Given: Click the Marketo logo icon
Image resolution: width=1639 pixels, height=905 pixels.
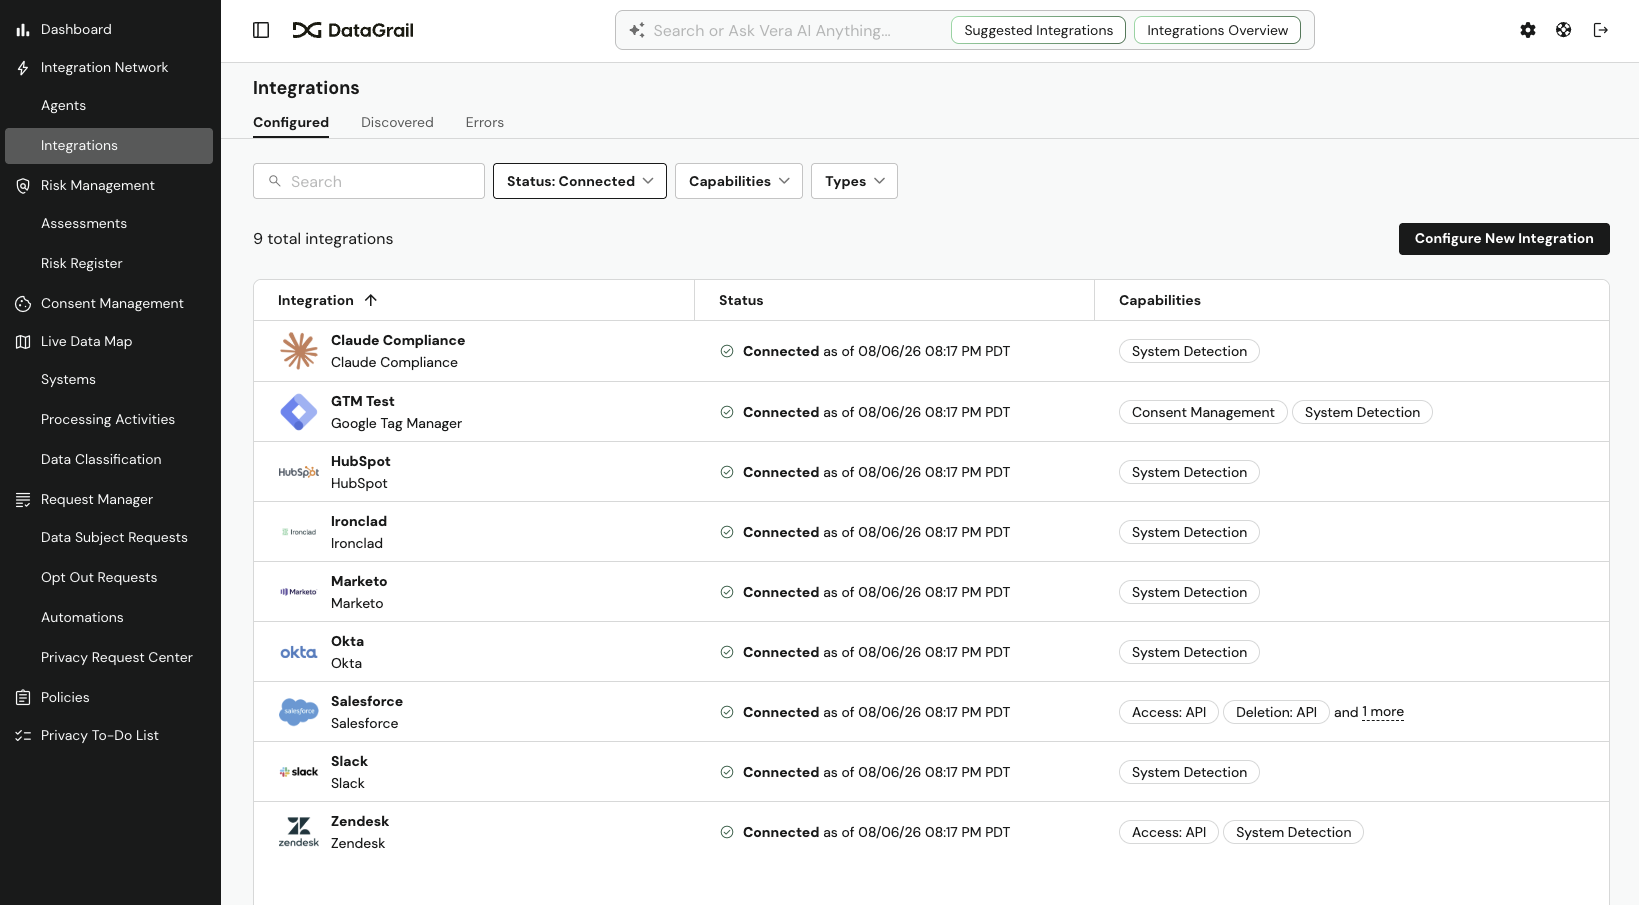Looking at the screenshot, I should click(x=299, y=592).
